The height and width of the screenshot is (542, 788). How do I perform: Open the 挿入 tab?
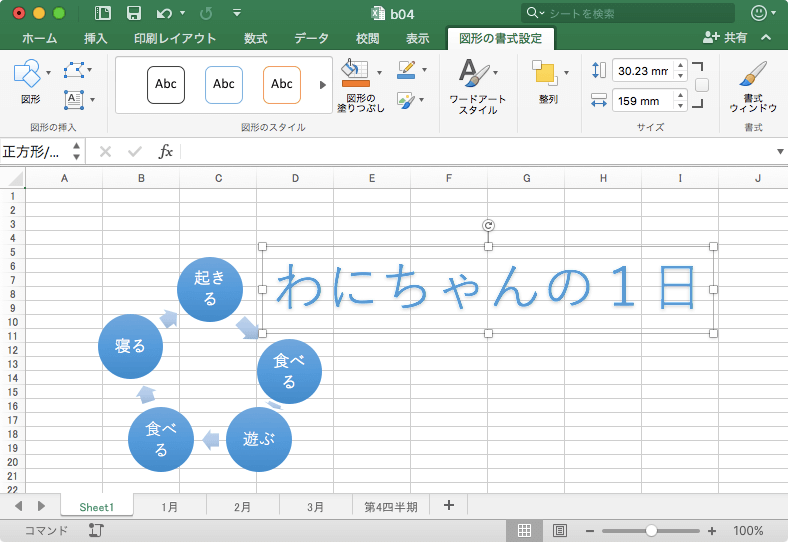[x=95, y=38]
